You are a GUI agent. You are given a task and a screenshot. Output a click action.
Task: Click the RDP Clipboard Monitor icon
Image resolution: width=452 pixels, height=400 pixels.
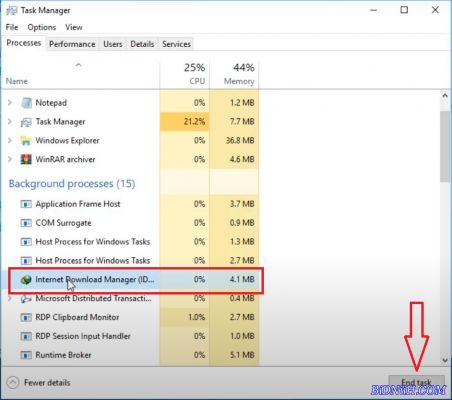tap(26, 317)
